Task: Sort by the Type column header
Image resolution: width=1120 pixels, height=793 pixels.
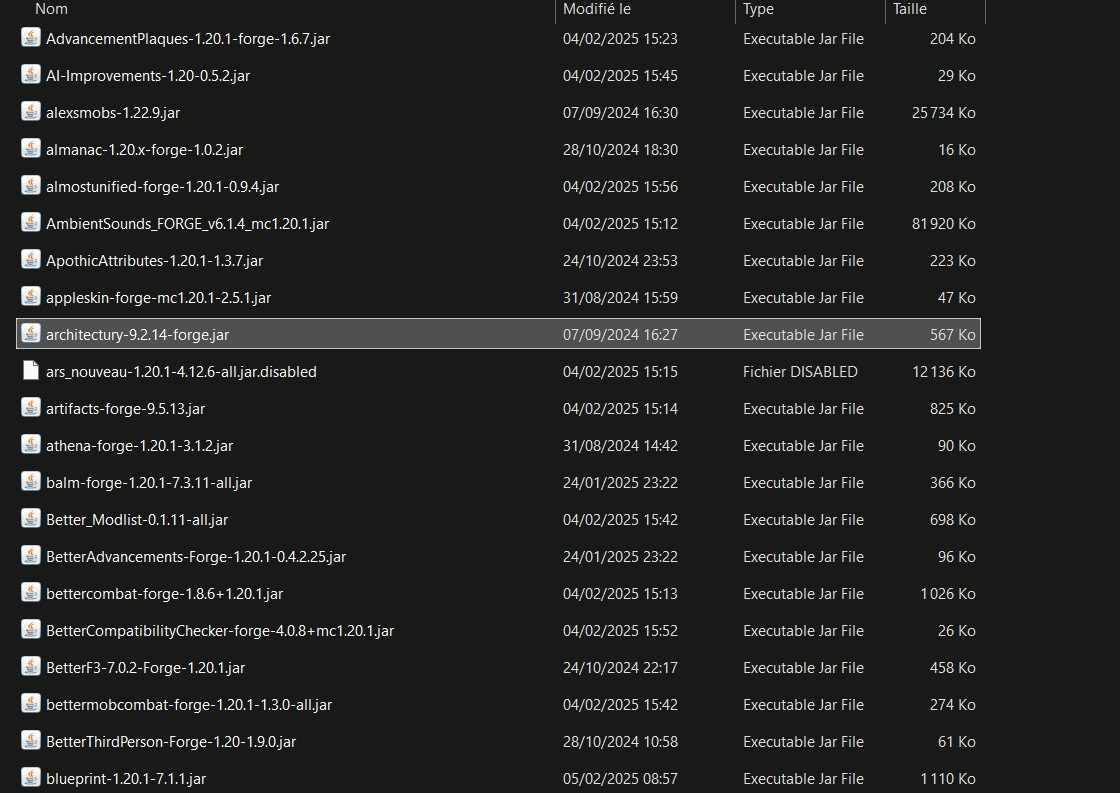Action: click(x=758, y=9)
